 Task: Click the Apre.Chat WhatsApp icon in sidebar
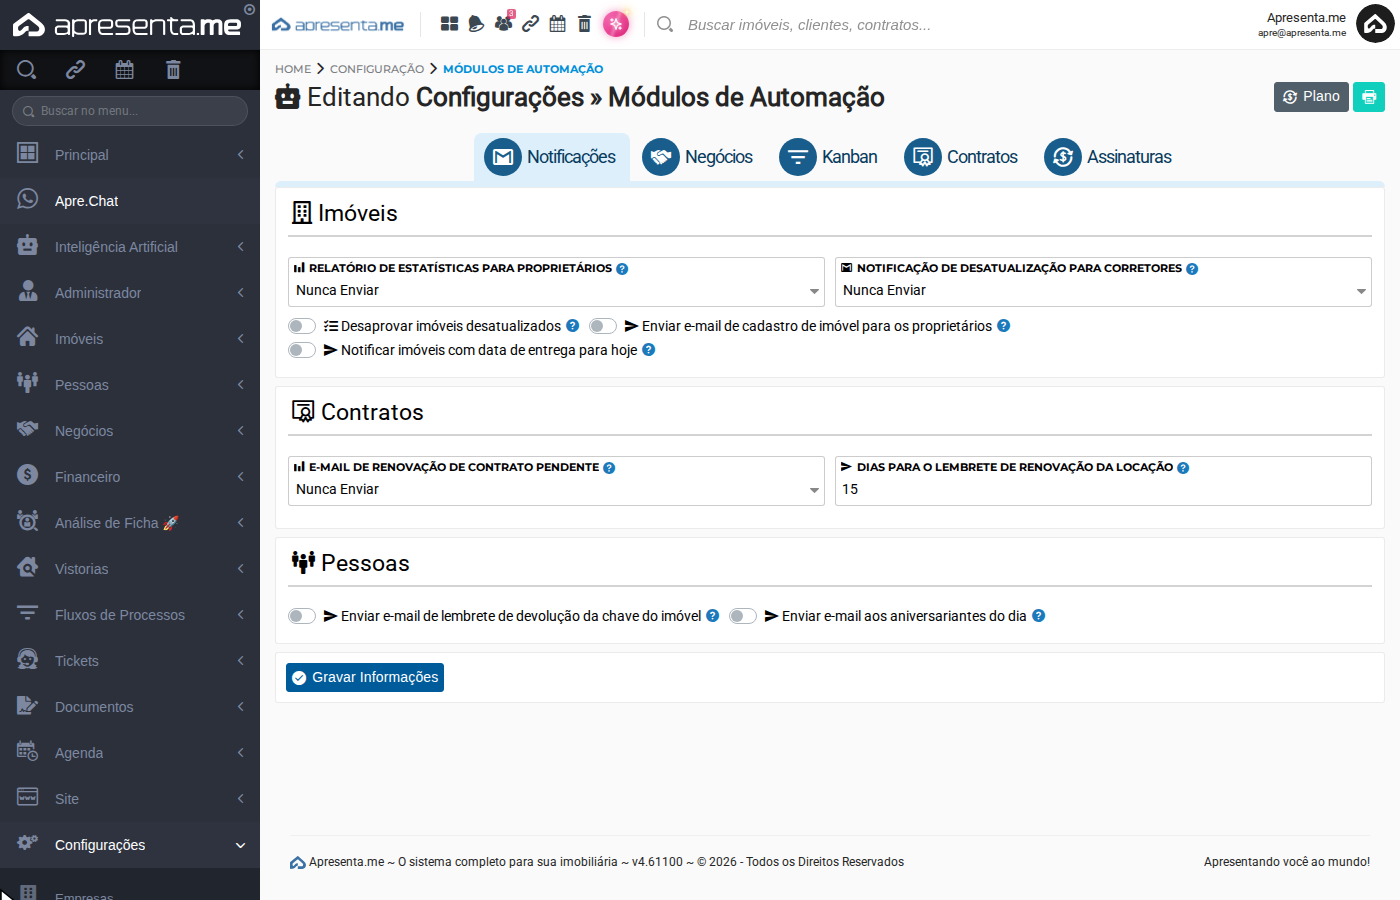pos(28,199)
